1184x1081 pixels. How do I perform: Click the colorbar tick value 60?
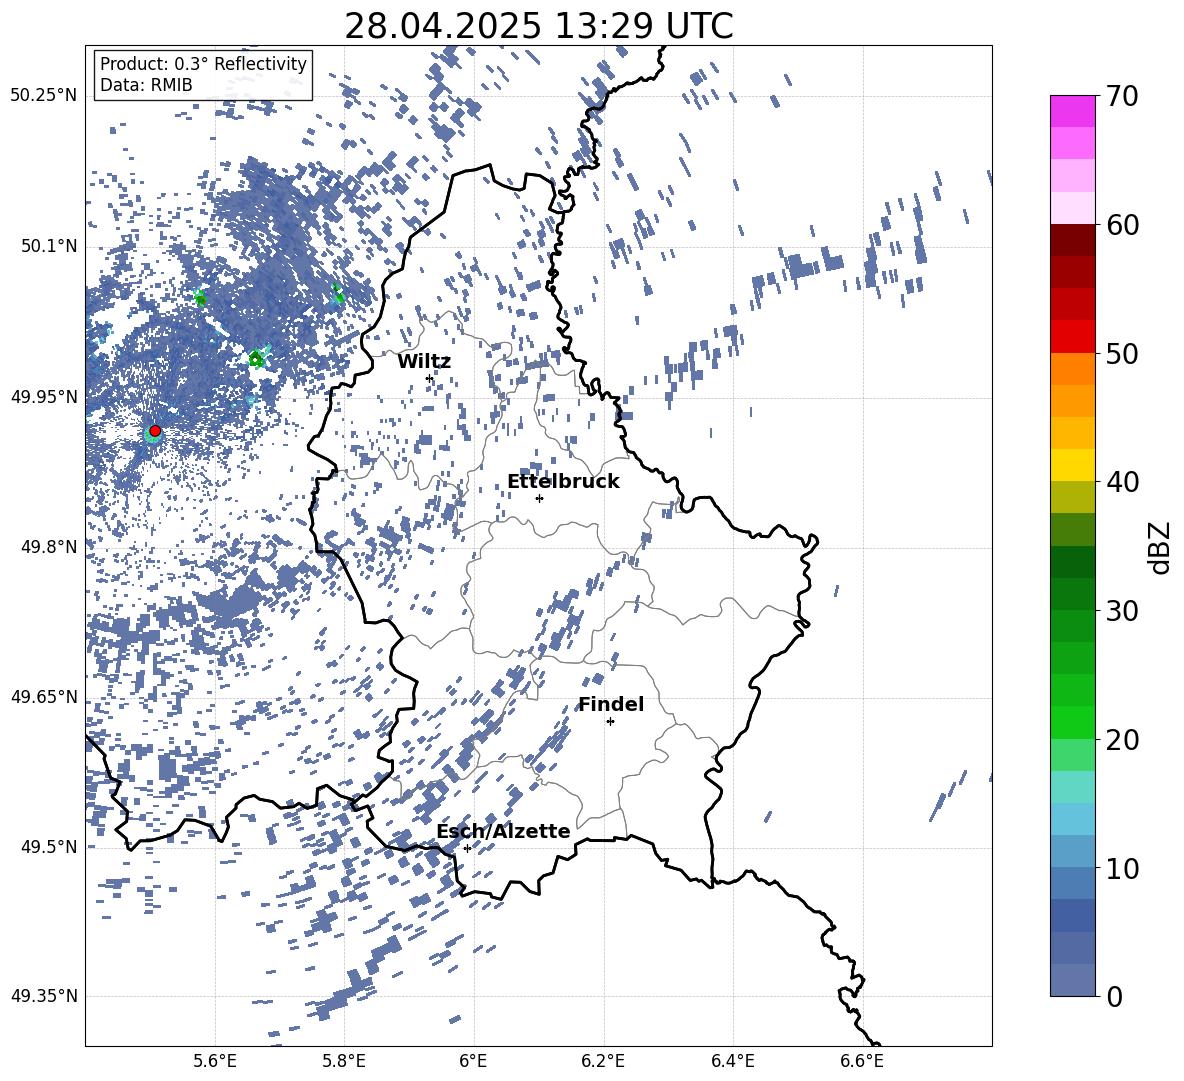1122,225
